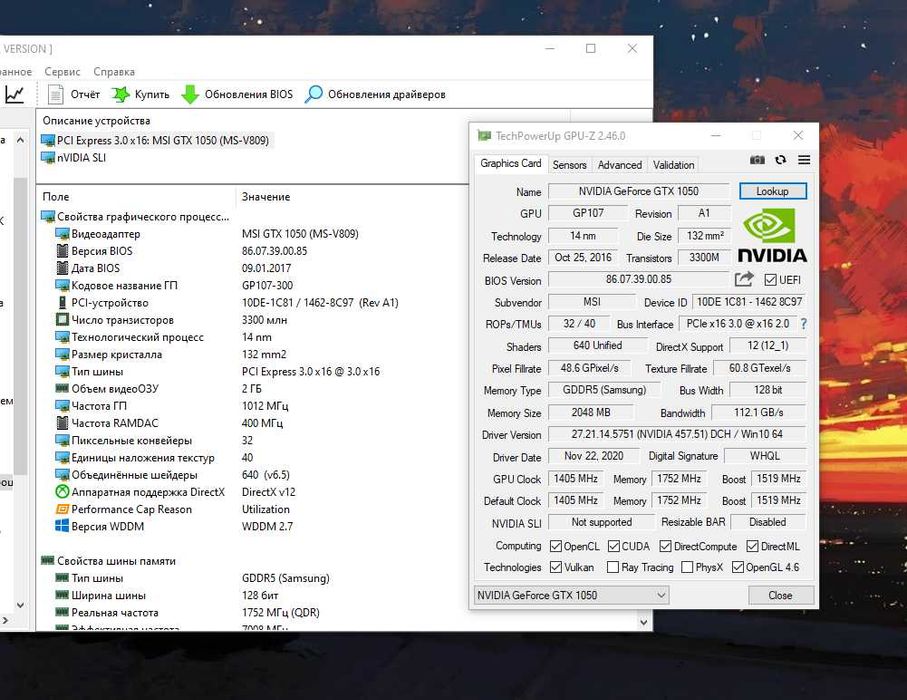This screenshot has width=907, height=700.
Task: Select the Видеоадаптер row icon
Action: click(x=62, y=234)
